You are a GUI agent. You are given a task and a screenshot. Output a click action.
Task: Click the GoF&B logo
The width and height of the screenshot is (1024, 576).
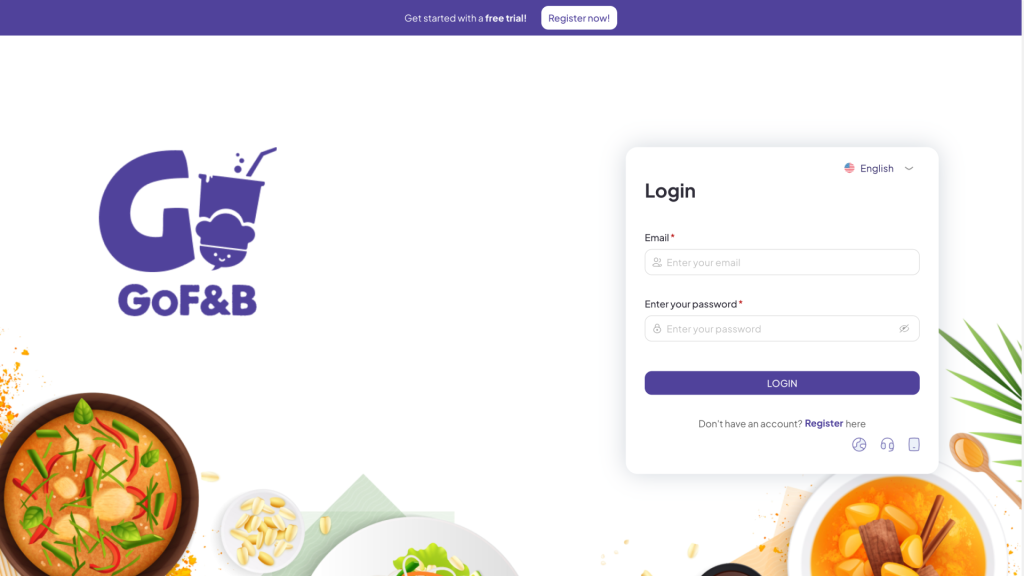188,232
